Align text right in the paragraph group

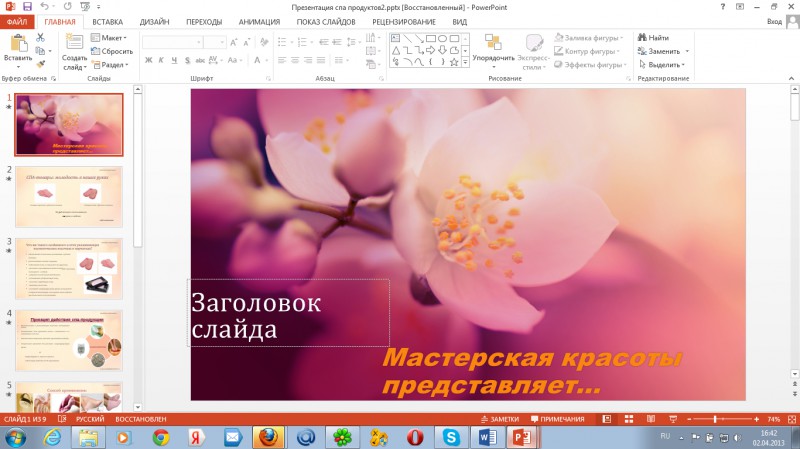click(308, 60)
